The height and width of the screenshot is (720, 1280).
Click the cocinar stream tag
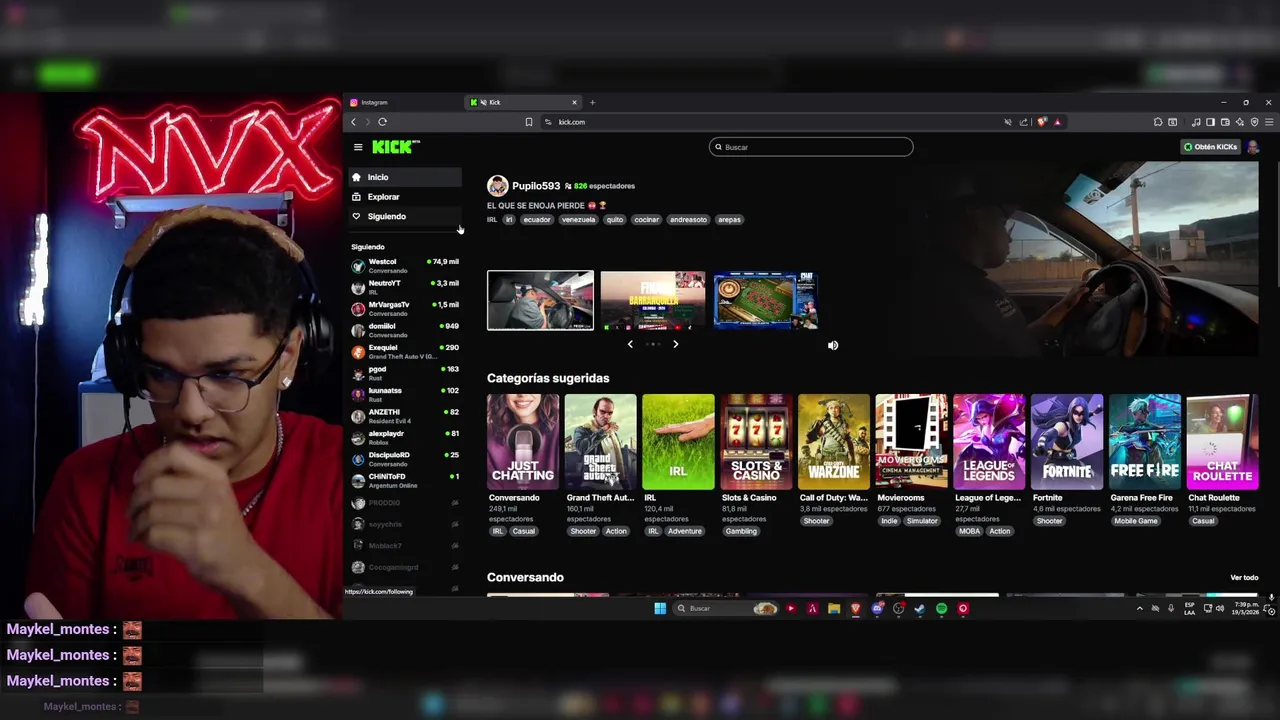(x=647, y=220)
